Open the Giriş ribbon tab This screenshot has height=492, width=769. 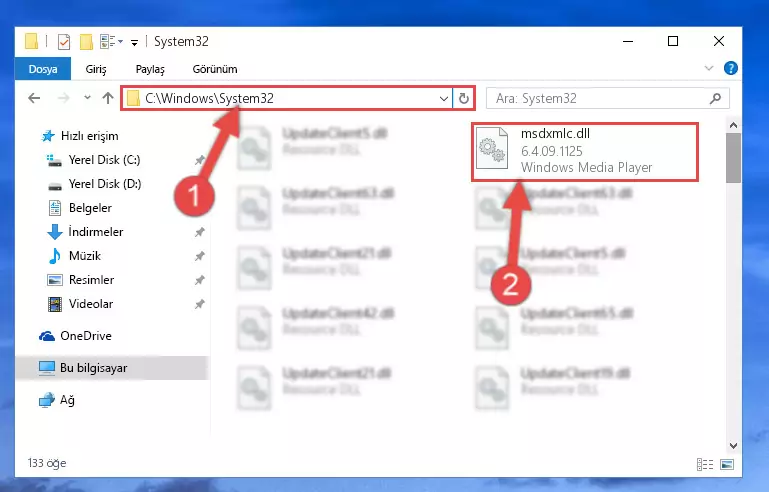tap(96, 69)
